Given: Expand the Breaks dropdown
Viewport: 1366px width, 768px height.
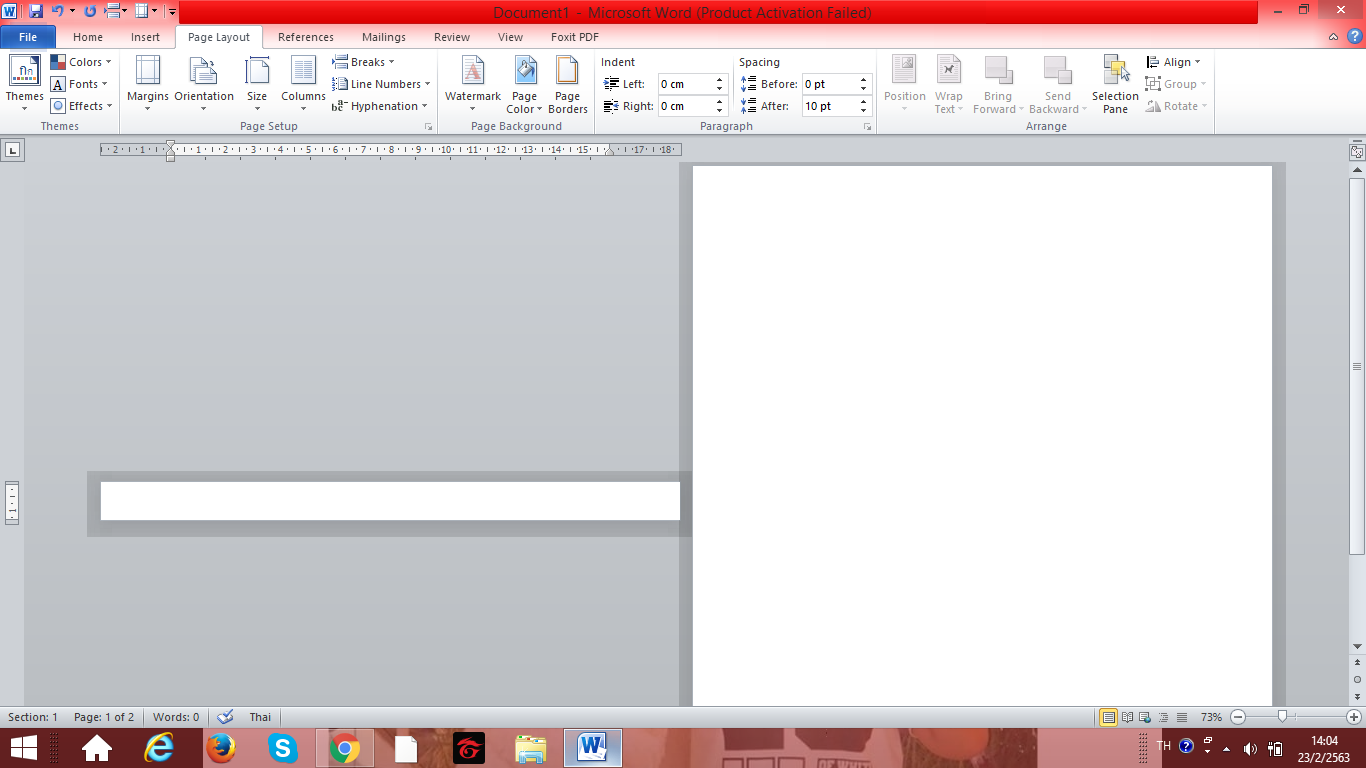Looking at the screenshot, I should pyautogui.click(x=364, y=62).
